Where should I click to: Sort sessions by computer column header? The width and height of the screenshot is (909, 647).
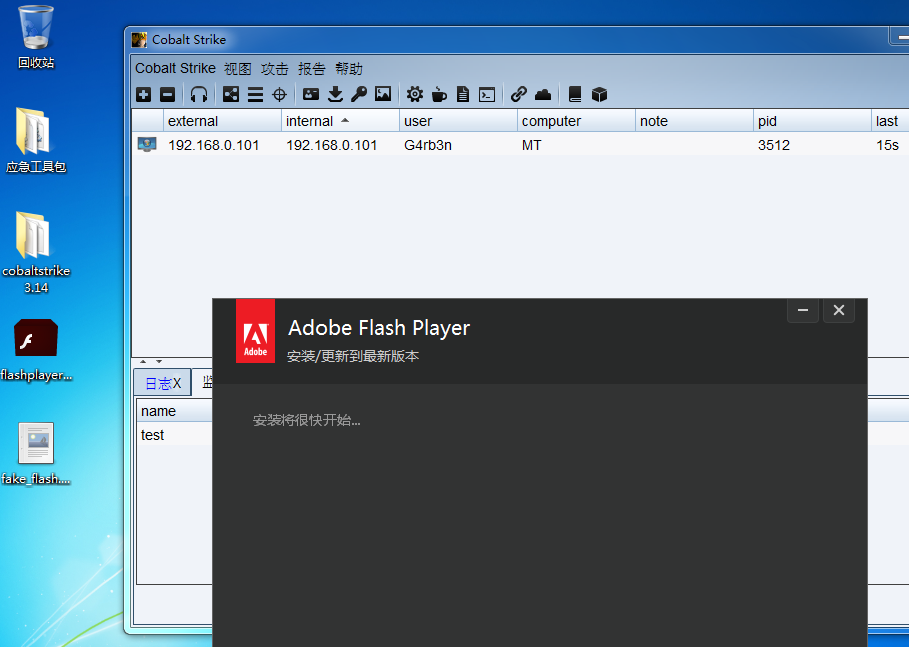coord(576,121)
